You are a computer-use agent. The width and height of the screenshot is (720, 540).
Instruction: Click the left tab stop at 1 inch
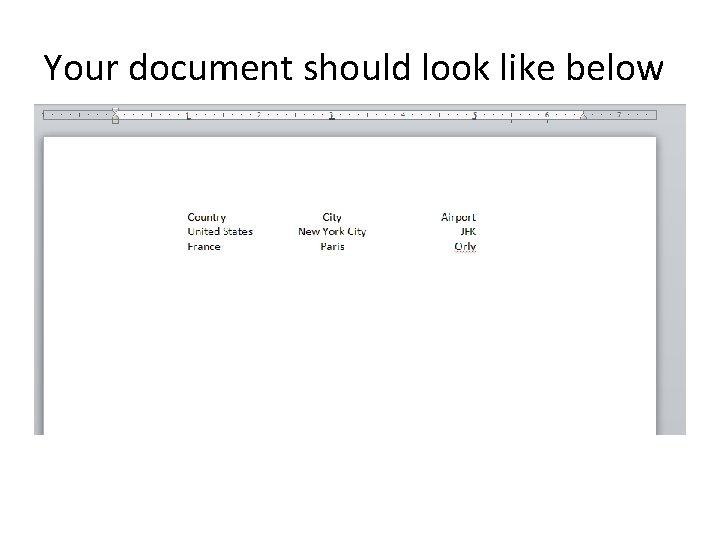click(187, 116)
